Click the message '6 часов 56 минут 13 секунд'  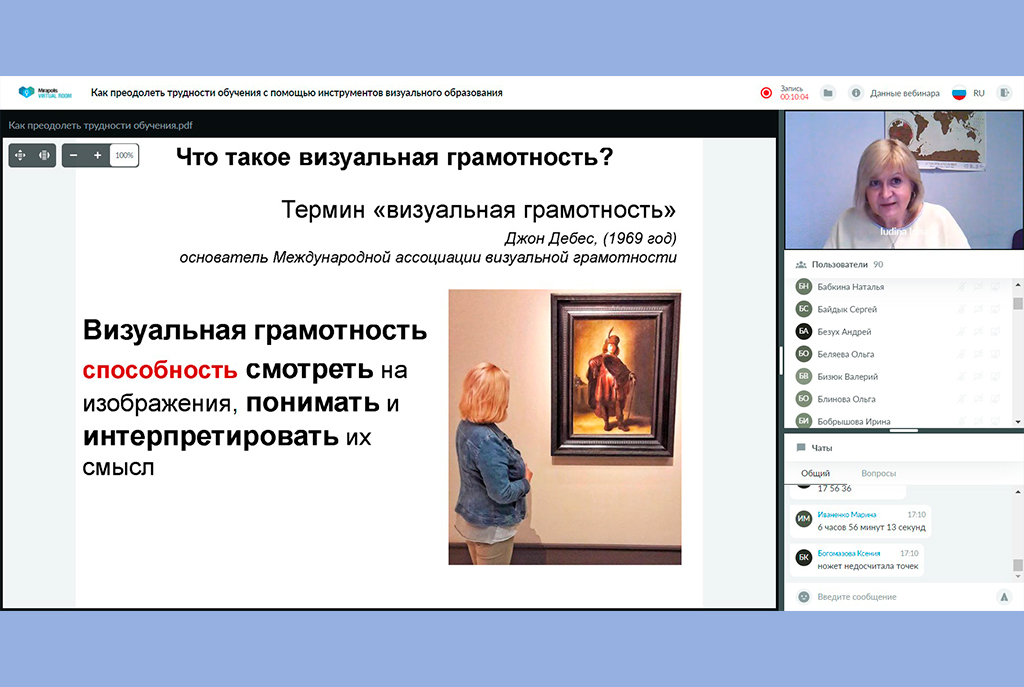[871, 527]
